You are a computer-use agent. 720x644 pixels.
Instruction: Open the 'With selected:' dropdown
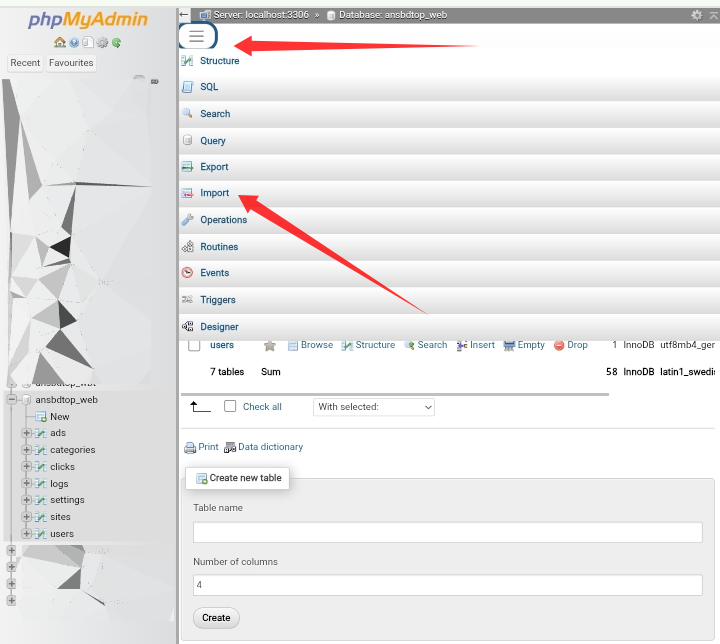374,407
